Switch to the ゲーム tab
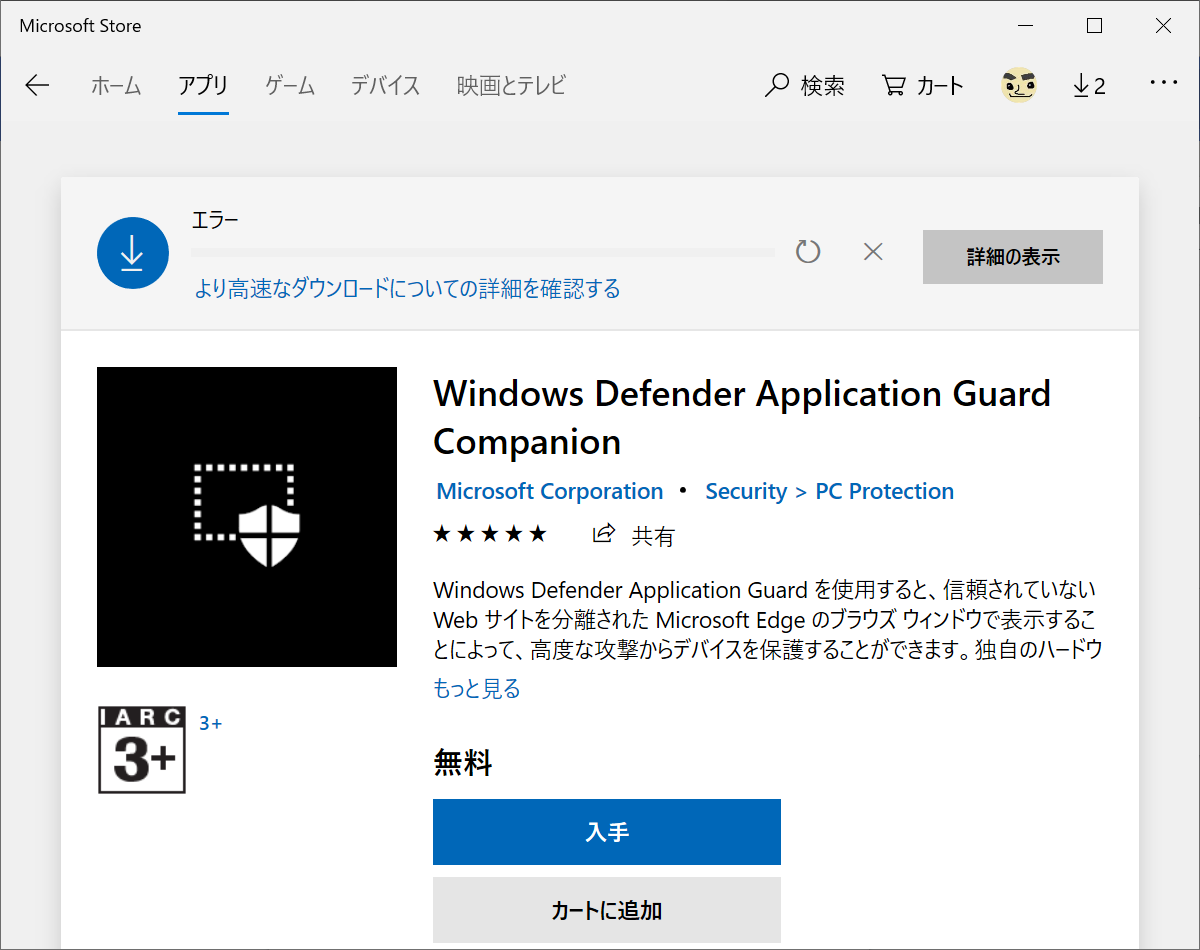The height and width of the screenshot is (950, 1200). [x=290, y=86]
